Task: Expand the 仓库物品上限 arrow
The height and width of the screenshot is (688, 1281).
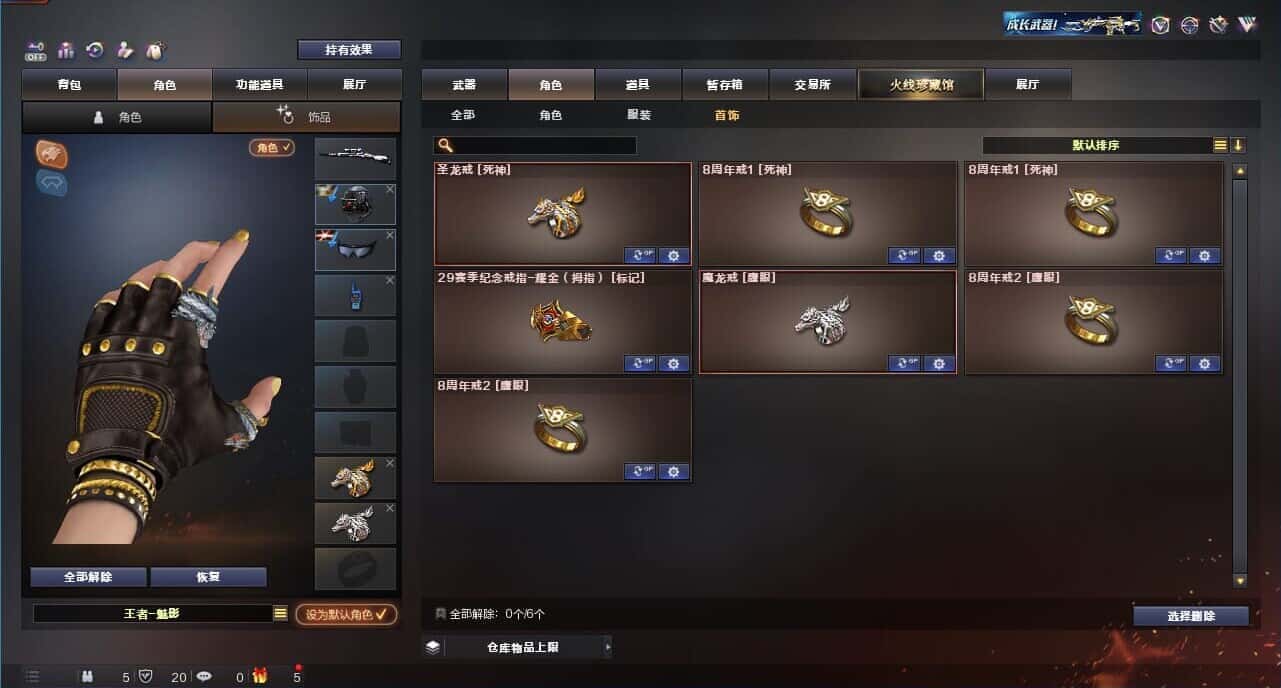Action: tap(607, 647)
